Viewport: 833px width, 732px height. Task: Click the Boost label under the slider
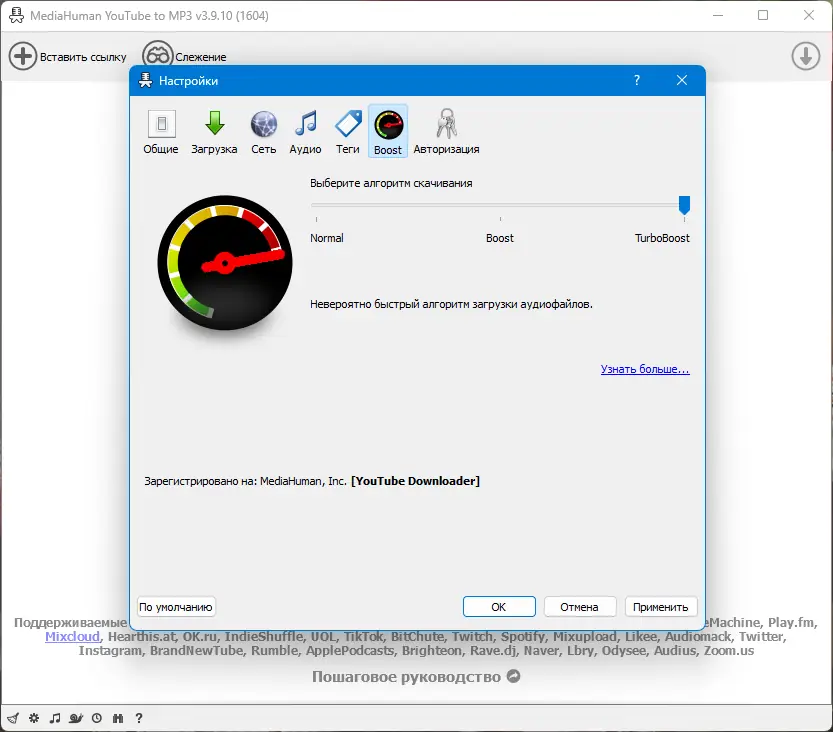pyautogui.click(x=500, y=238)
